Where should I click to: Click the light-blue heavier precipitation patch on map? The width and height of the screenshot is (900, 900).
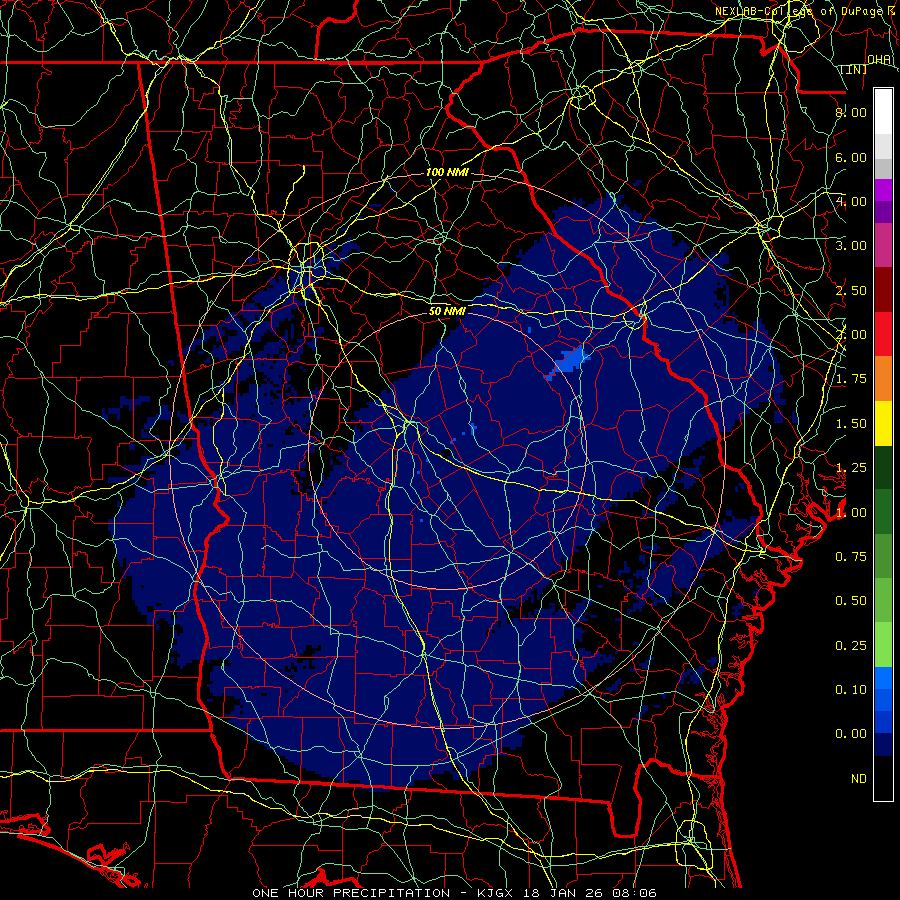point(569,362)
